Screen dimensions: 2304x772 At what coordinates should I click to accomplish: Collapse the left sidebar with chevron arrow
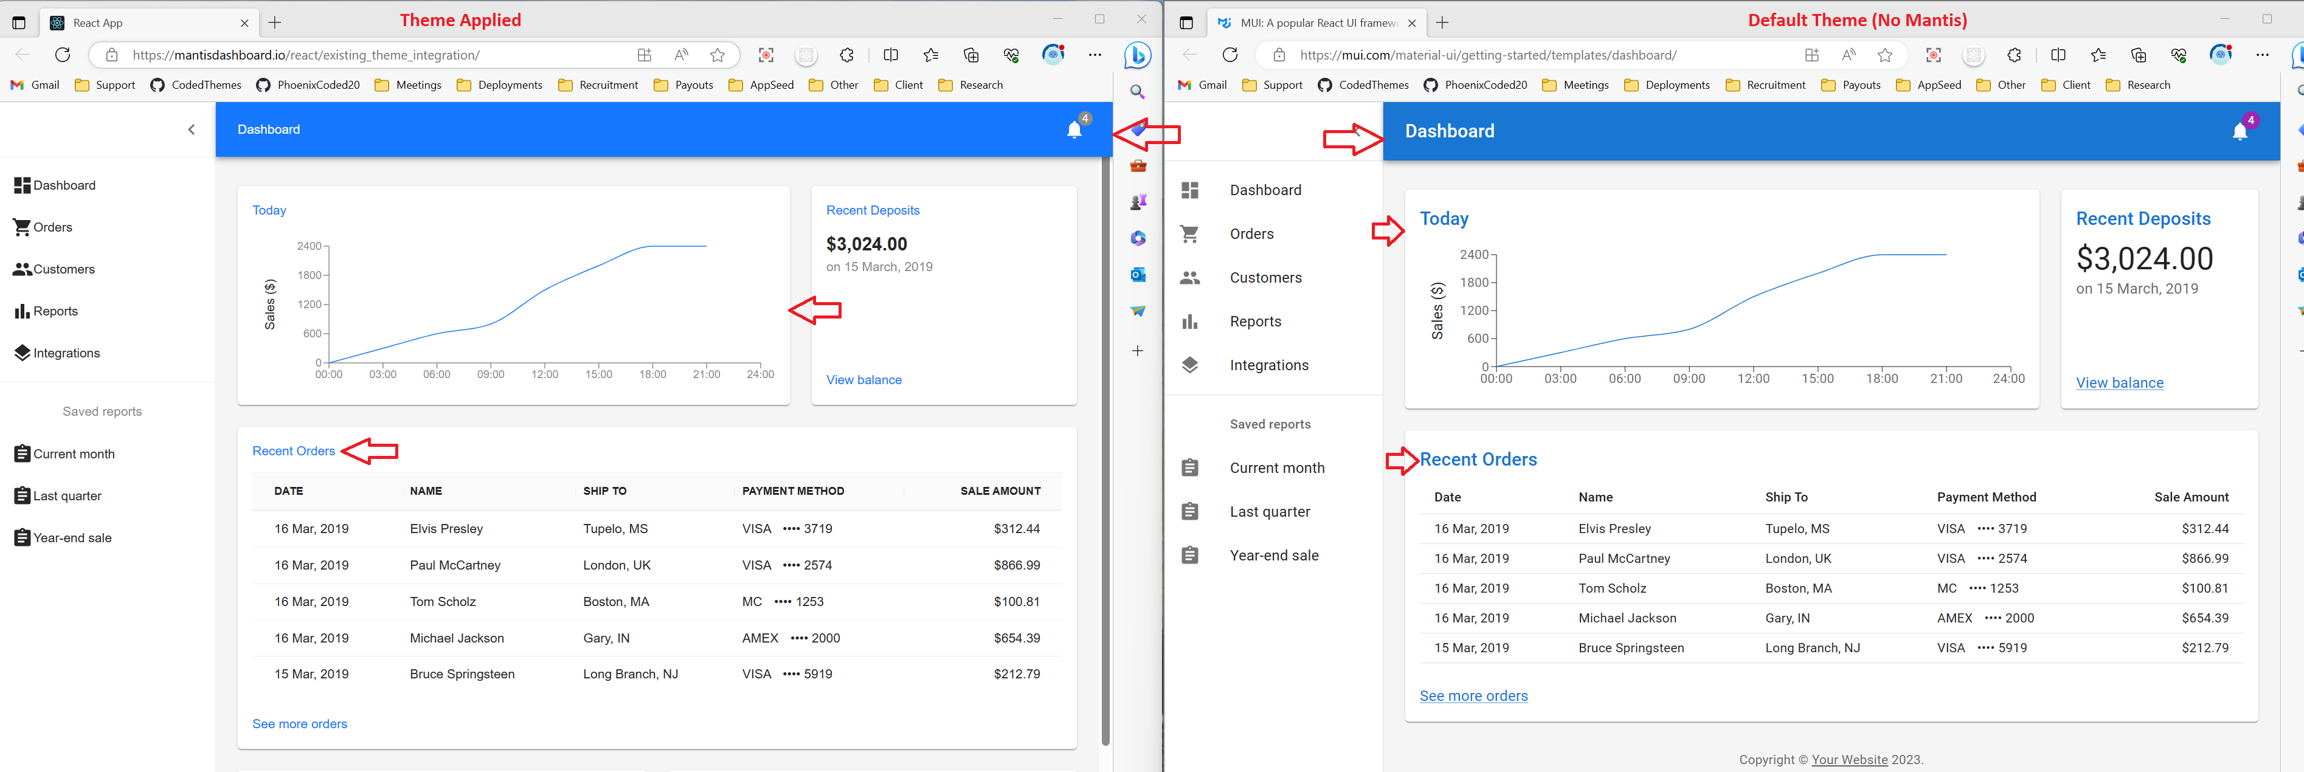click(x=192, y=129)
